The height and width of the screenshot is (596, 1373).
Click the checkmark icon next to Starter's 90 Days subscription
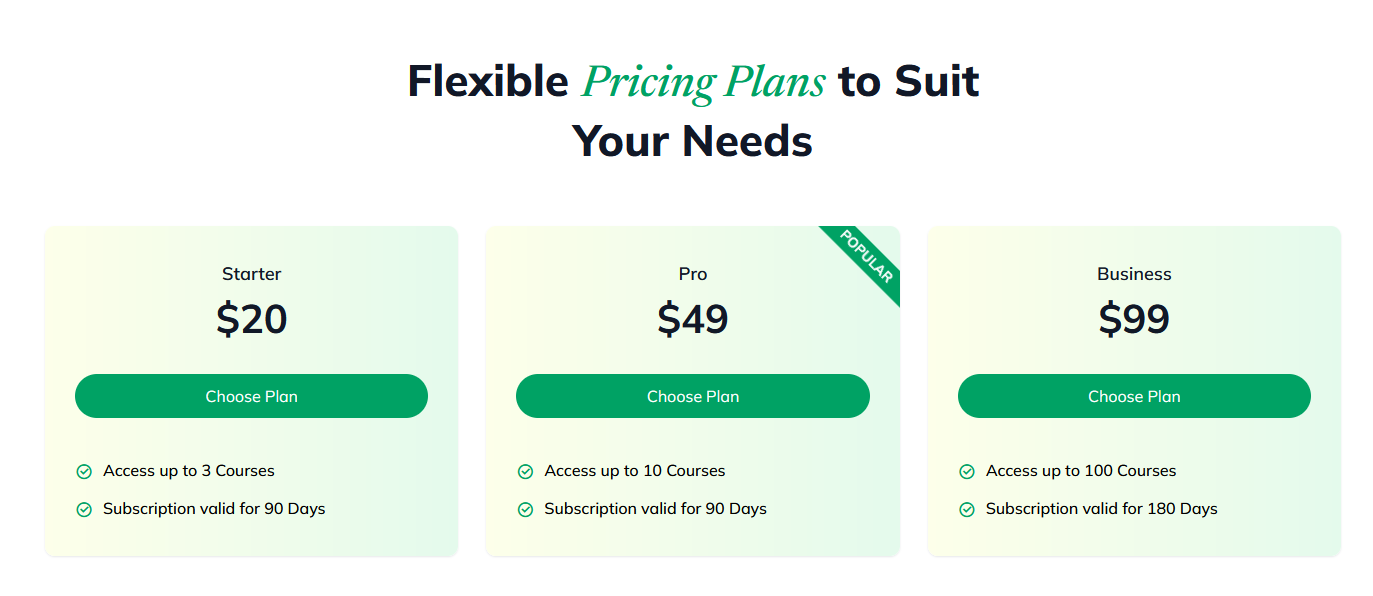pyautogui.click(x=84, y=510)
